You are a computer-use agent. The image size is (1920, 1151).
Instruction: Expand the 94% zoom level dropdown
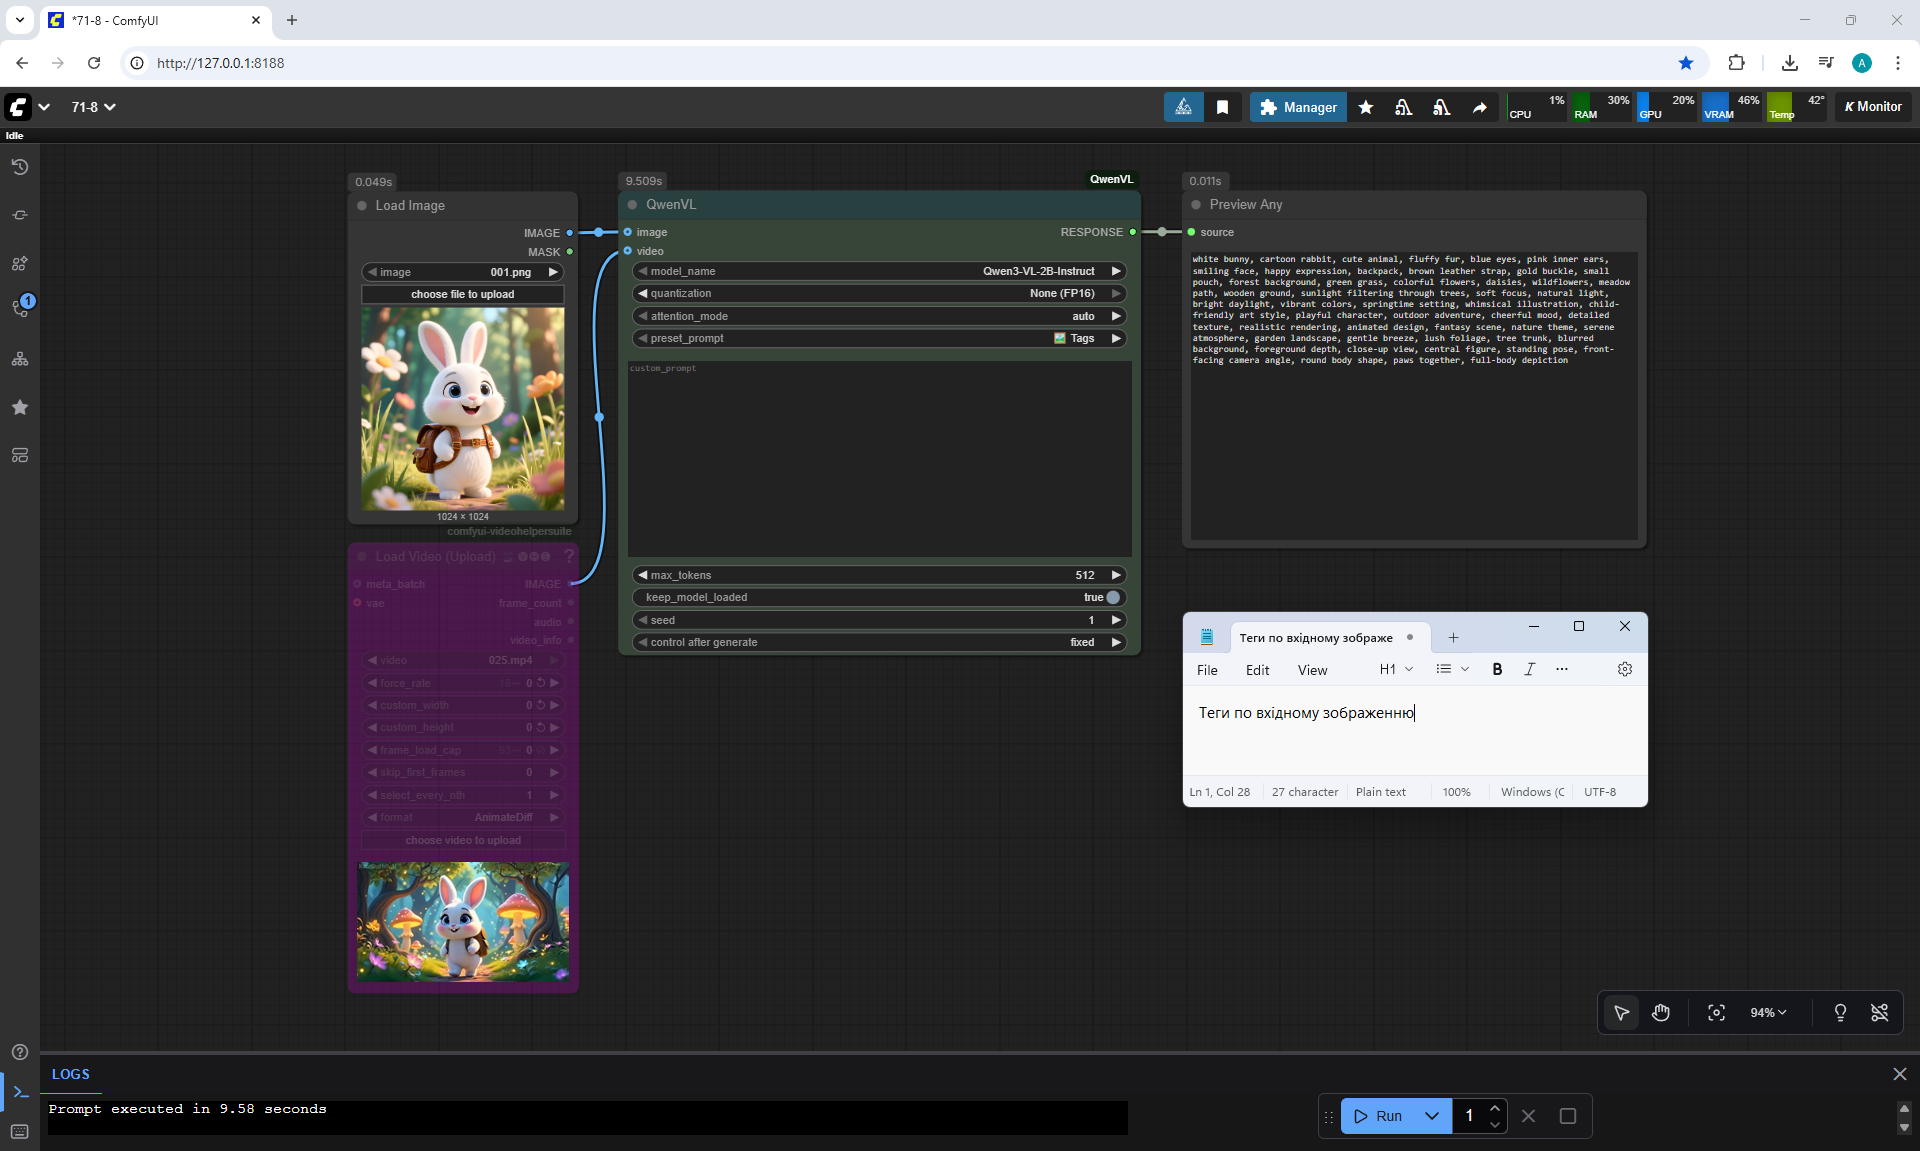click(1768, 1013)
